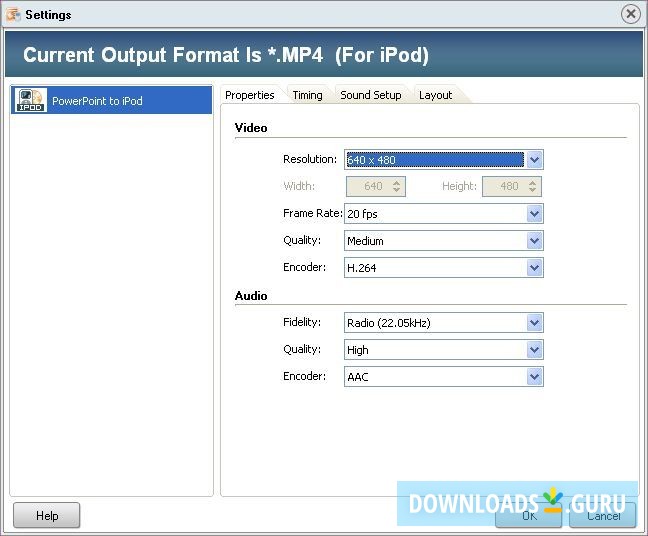This screenshot has height=536, width=648.
Task: Open the Resolution dropdown arrow
Action: click(x=534, y=160)
